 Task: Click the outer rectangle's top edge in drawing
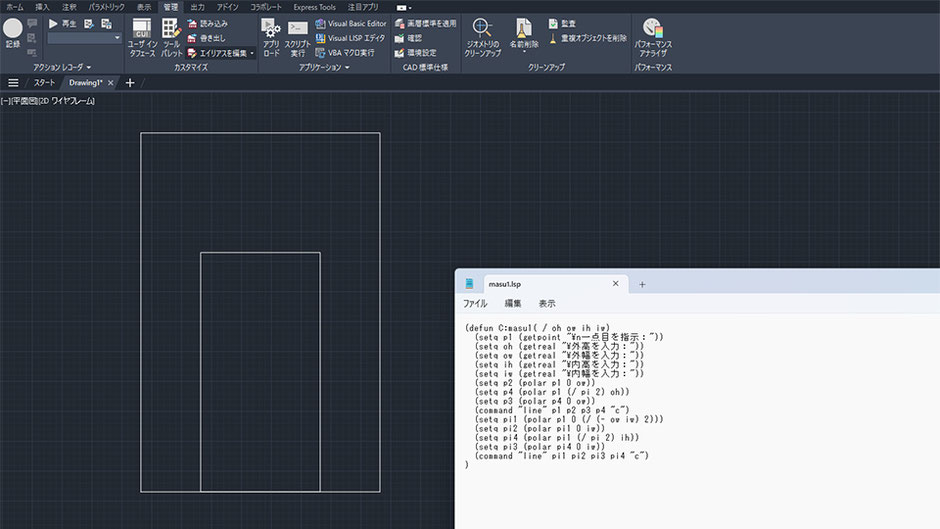260,133
